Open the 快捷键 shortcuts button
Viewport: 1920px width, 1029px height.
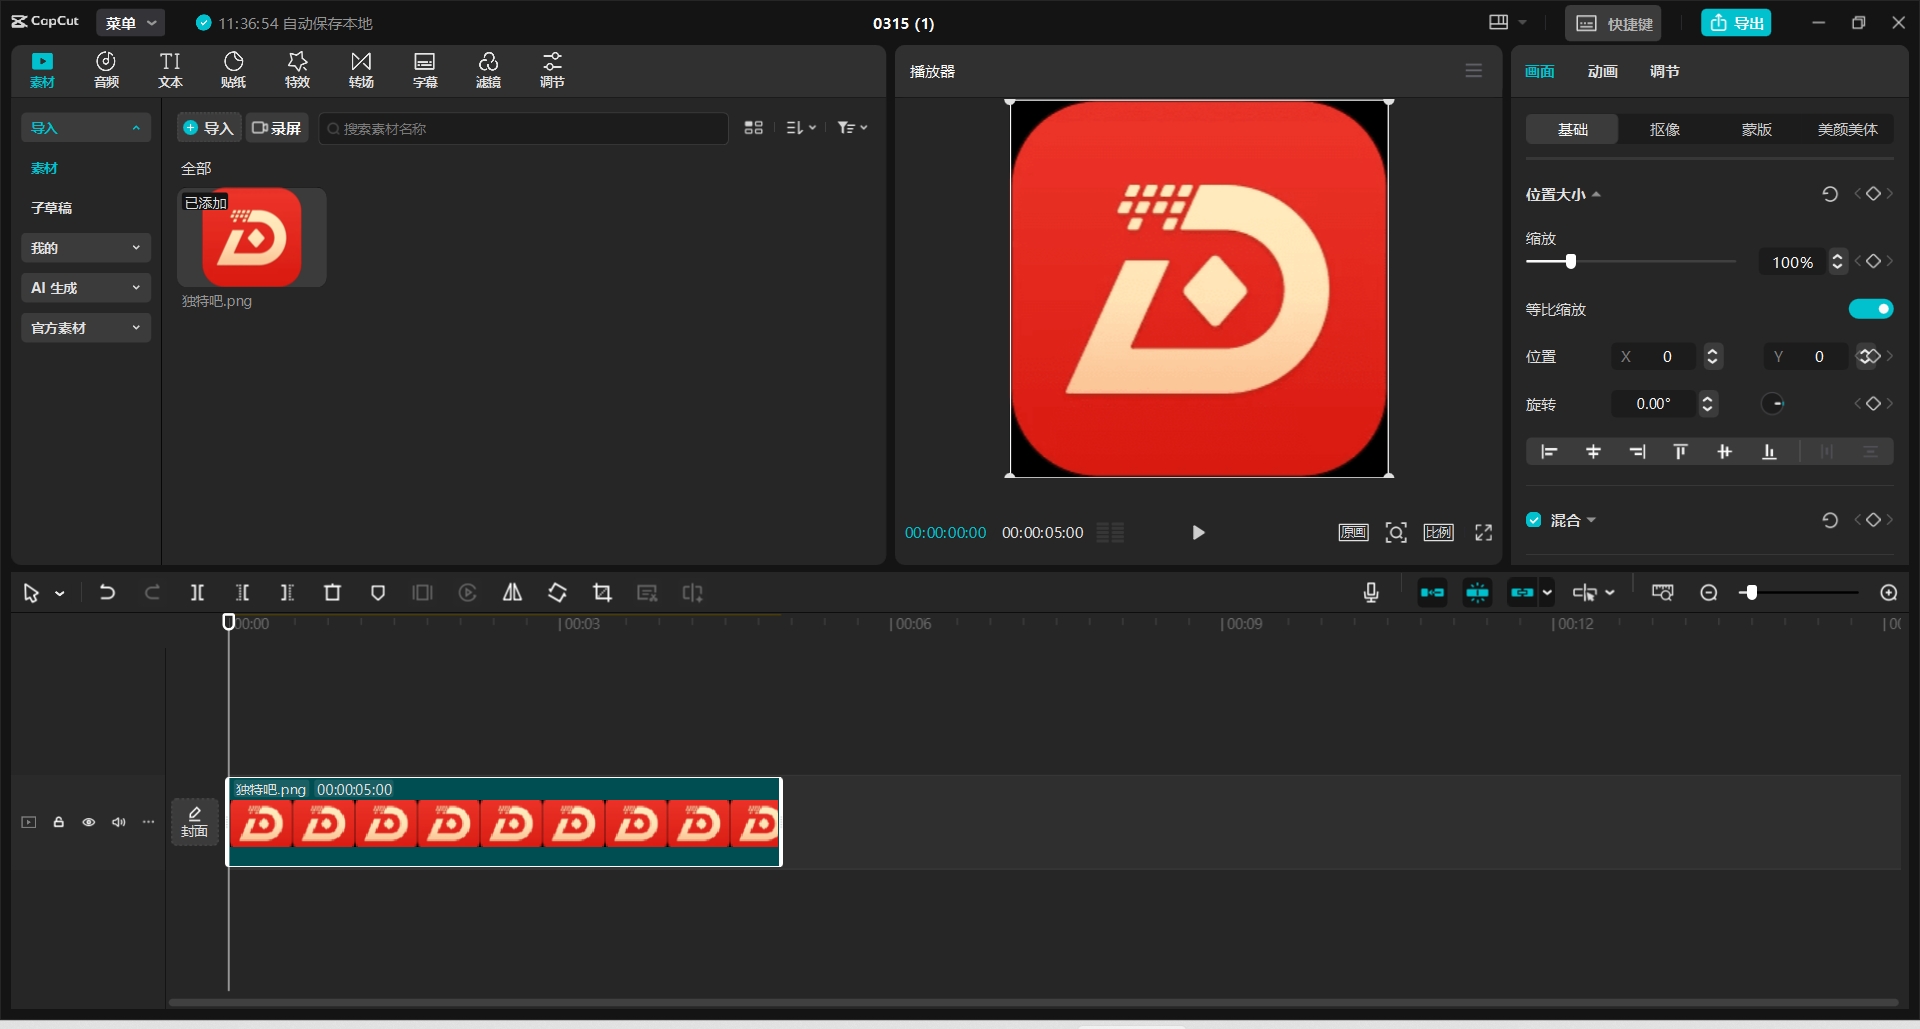1613,23
